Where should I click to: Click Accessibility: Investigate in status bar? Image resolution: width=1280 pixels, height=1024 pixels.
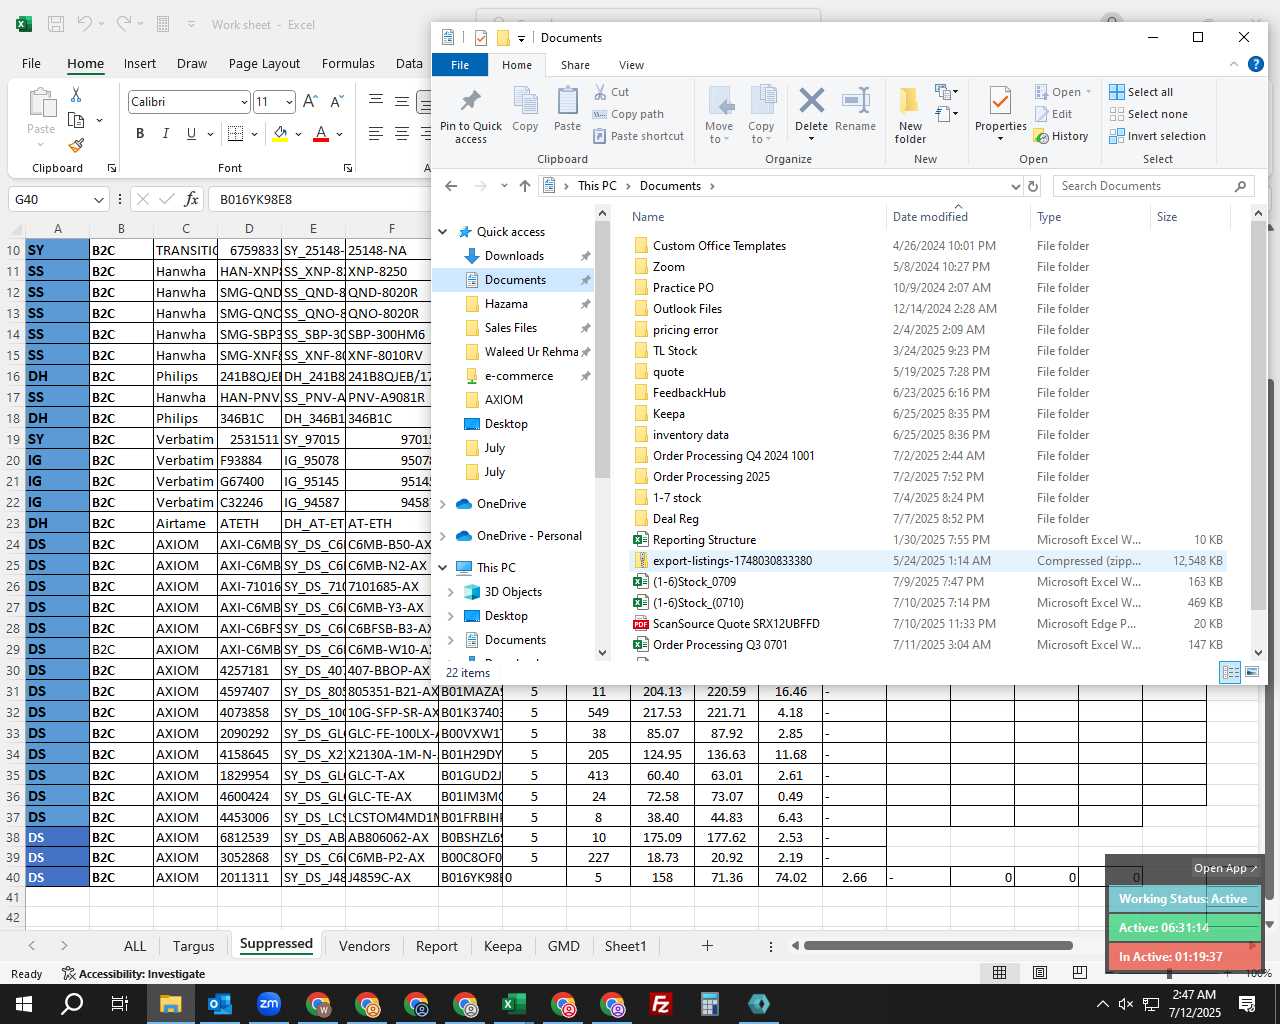(133, 974)
